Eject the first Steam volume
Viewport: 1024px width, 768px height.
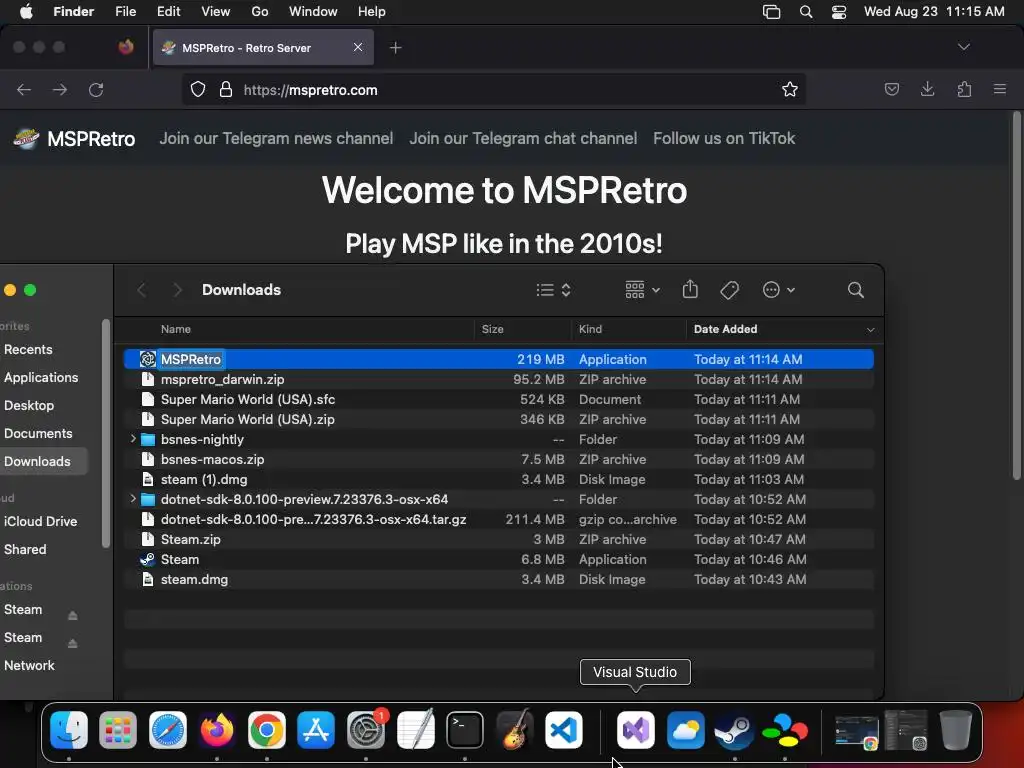(72, 615)
